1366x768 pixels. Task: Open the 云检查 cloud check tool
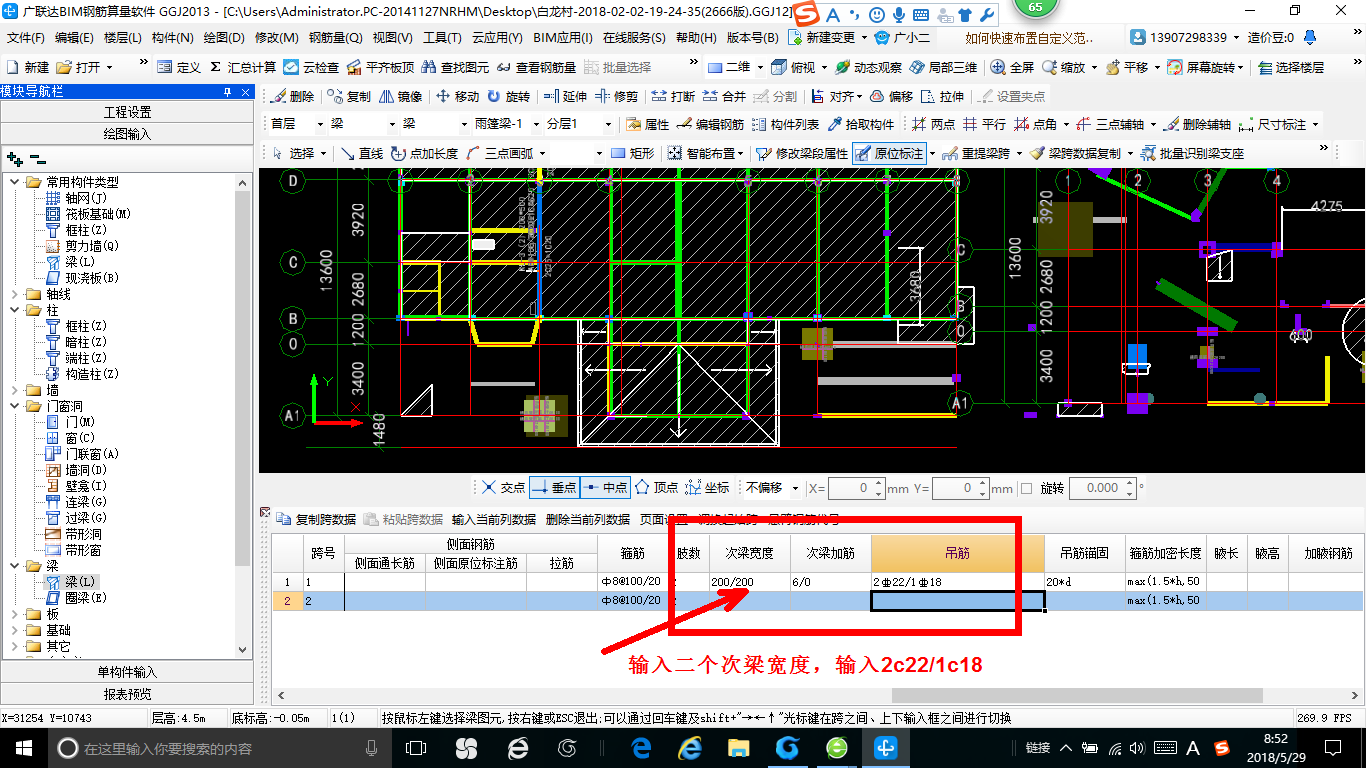click(x=311, y=67)
